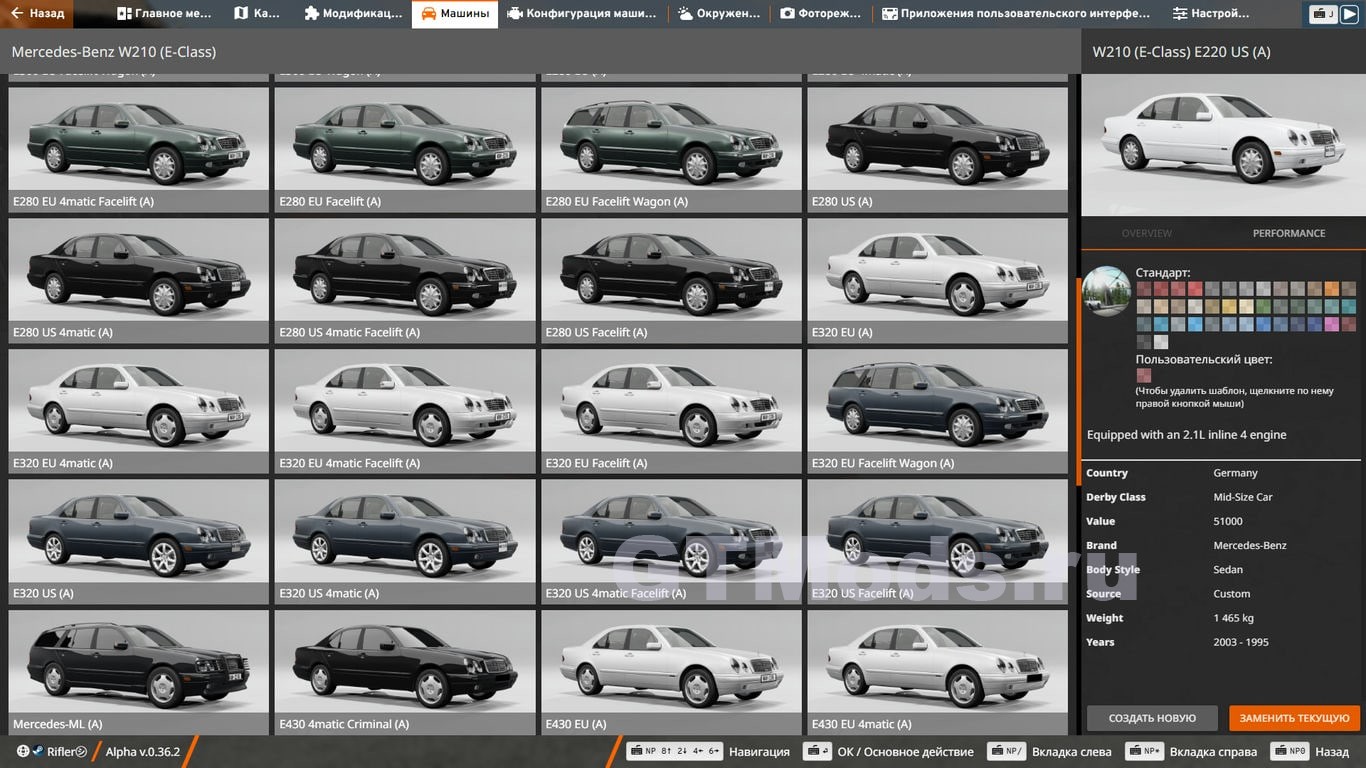Select the E280 US 4matic (A) car

[138, 281]
